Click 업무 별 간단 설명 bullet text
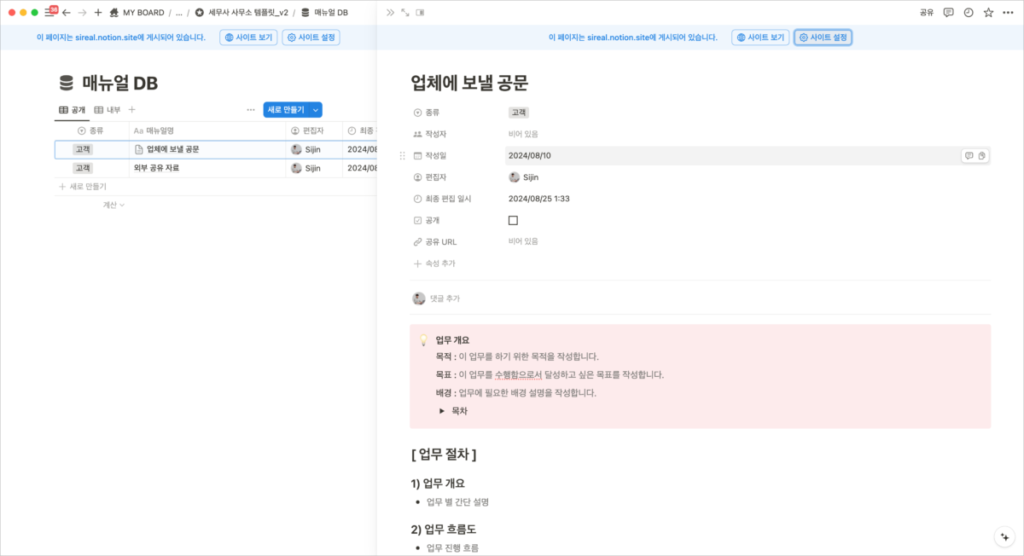Screen dimensions: 1024x556 458,502
